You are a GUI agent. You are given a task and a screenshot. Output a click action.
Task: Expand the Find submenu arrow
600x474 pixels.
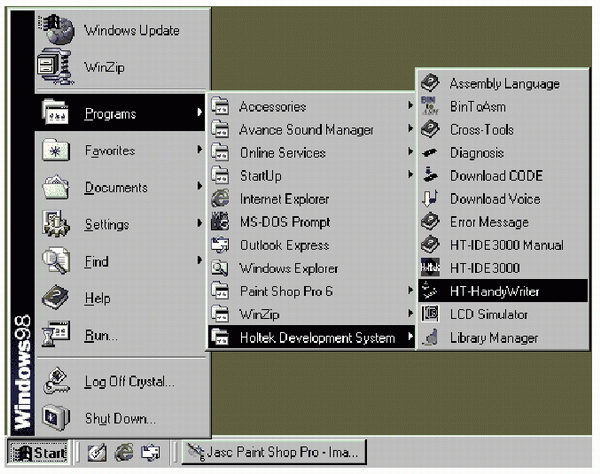pos(199,260)
